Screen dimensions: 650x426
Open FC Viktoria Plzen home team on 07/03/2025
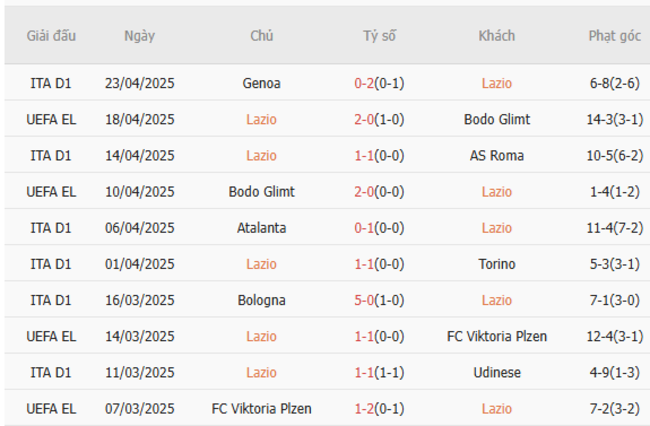pos(261,408)
